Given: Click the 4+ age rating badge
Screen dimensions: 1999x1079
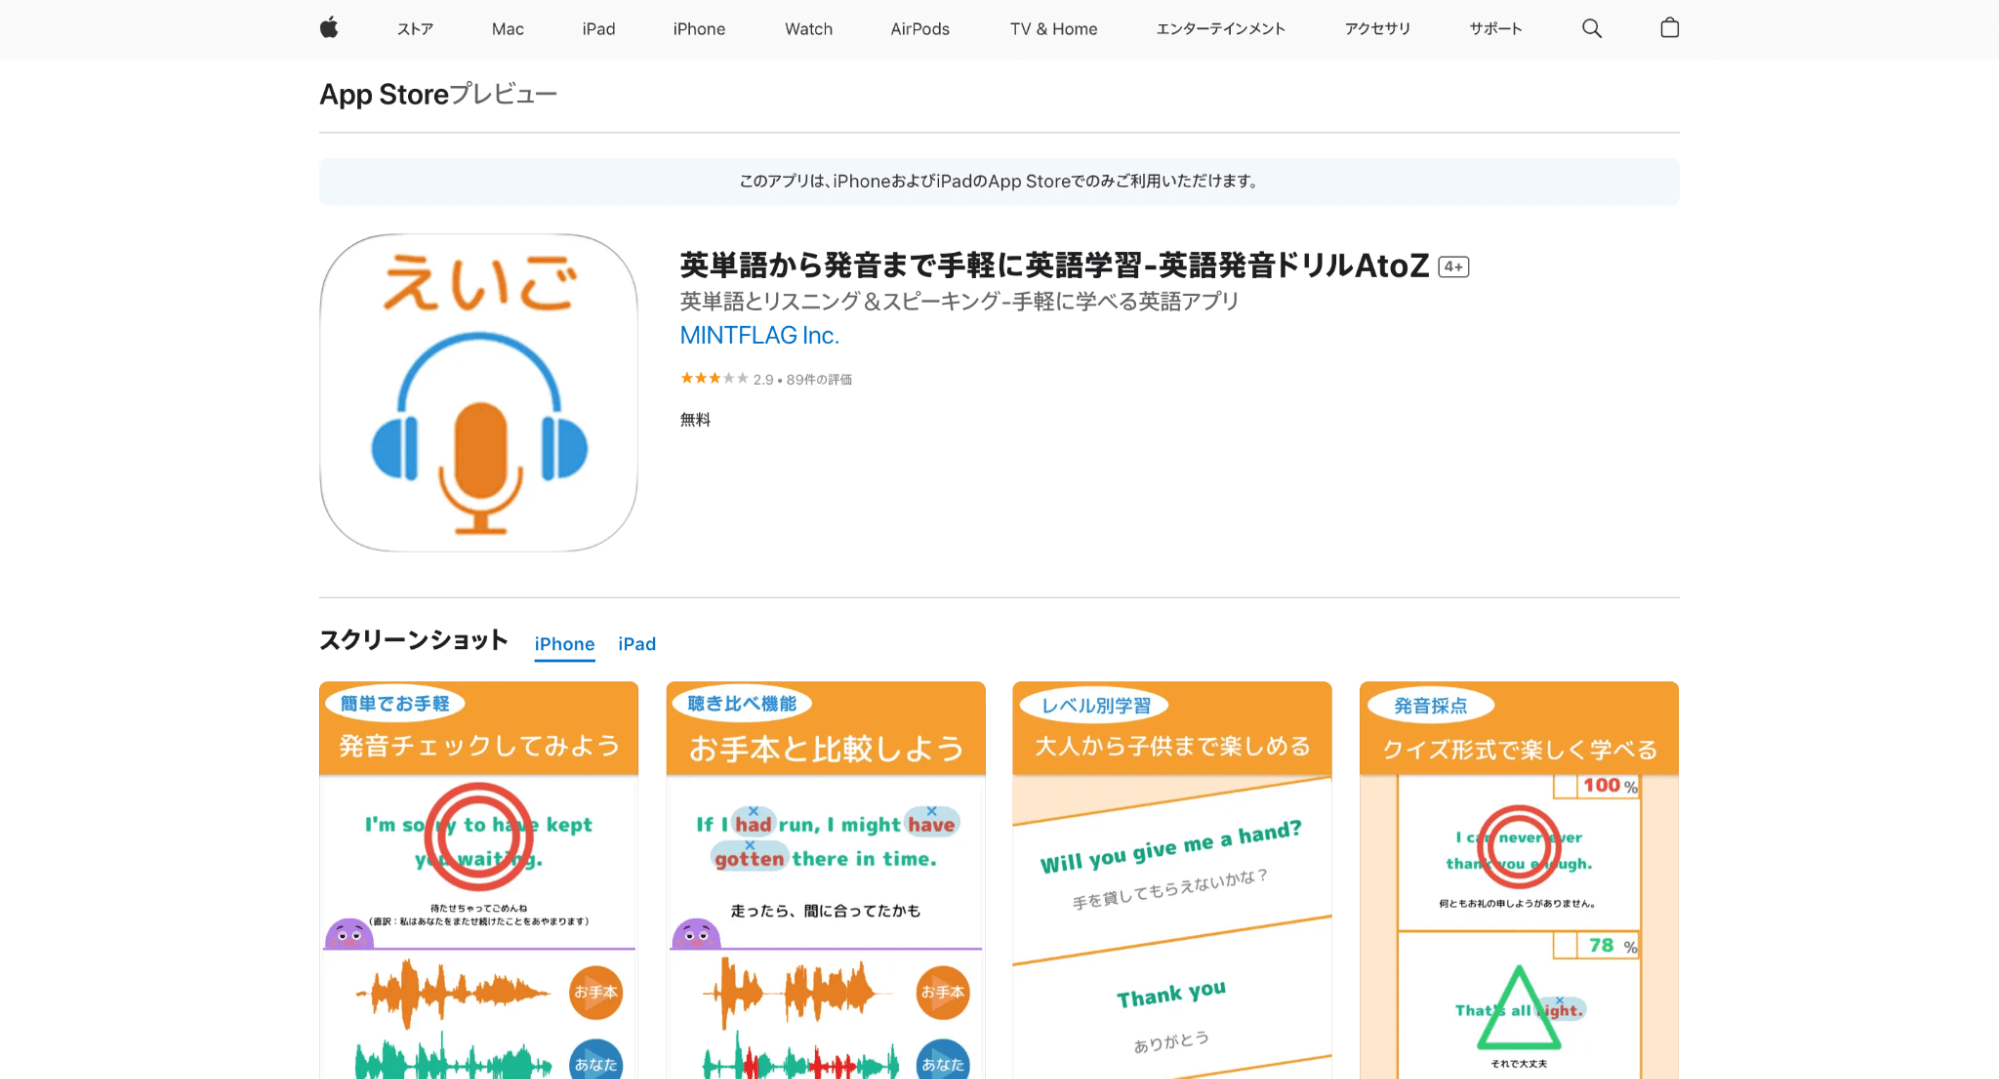Looking at the screenshot, I should pos(1453,267).
